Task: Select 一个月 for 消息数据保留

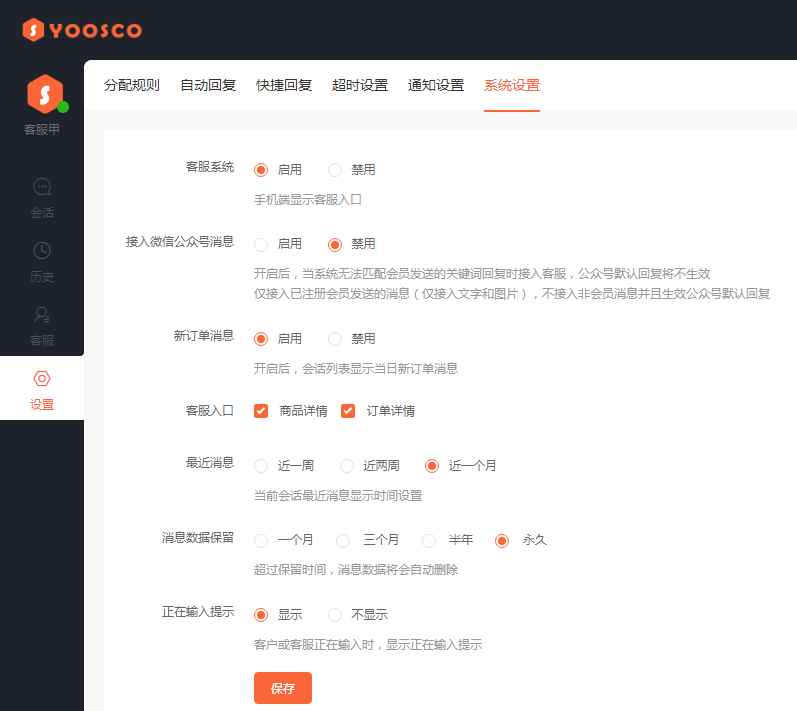Action: tap(261, 541)
